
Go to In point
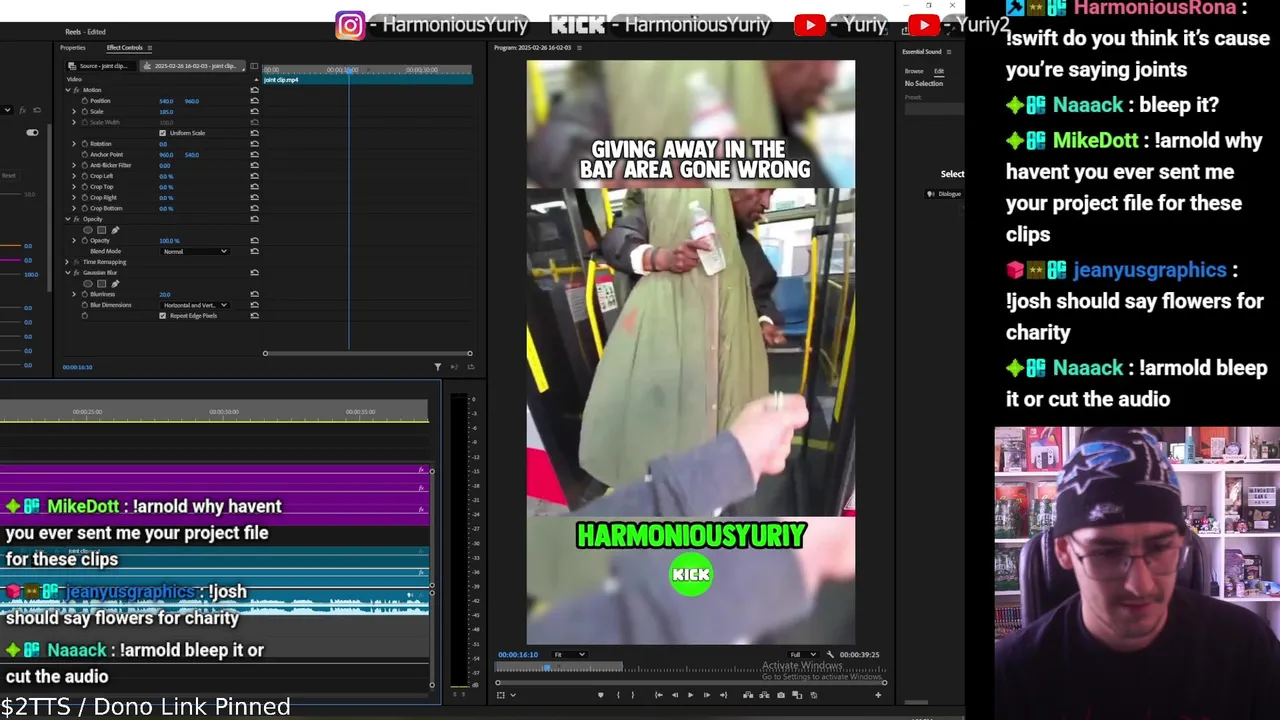pos(659,695)
